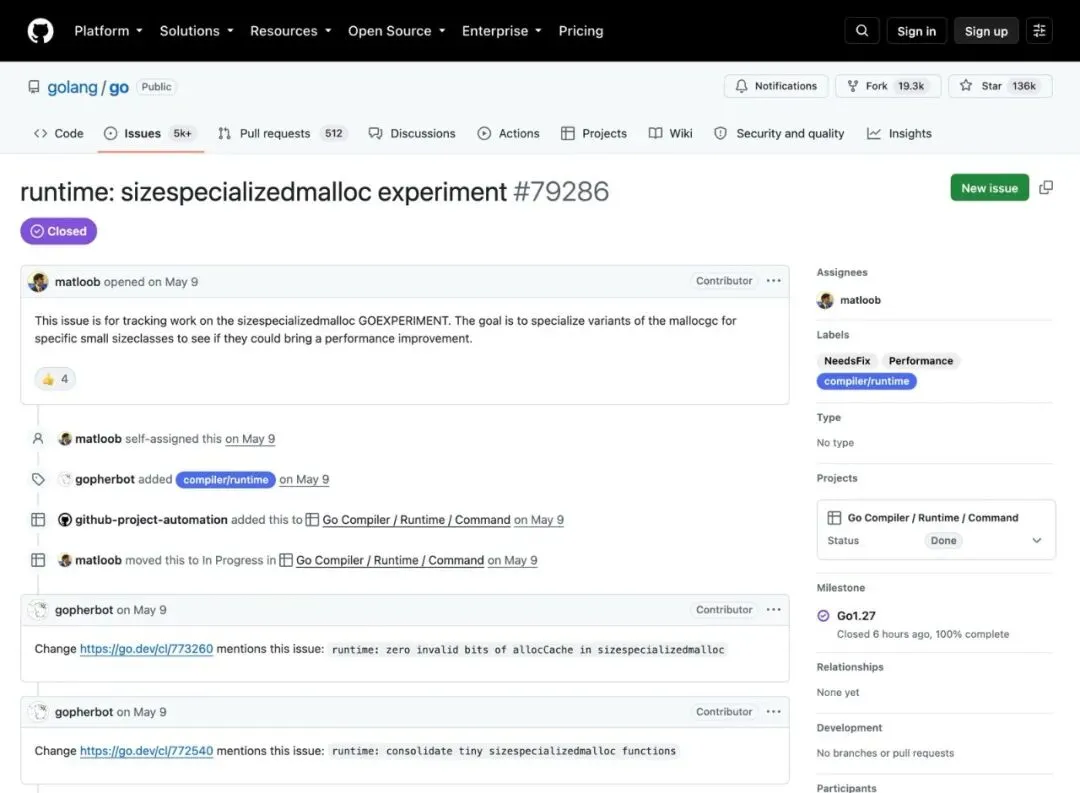The height and width of the screenshot is (793, 1080).
Task: Open the golang owner link
Action: [72, 87]
